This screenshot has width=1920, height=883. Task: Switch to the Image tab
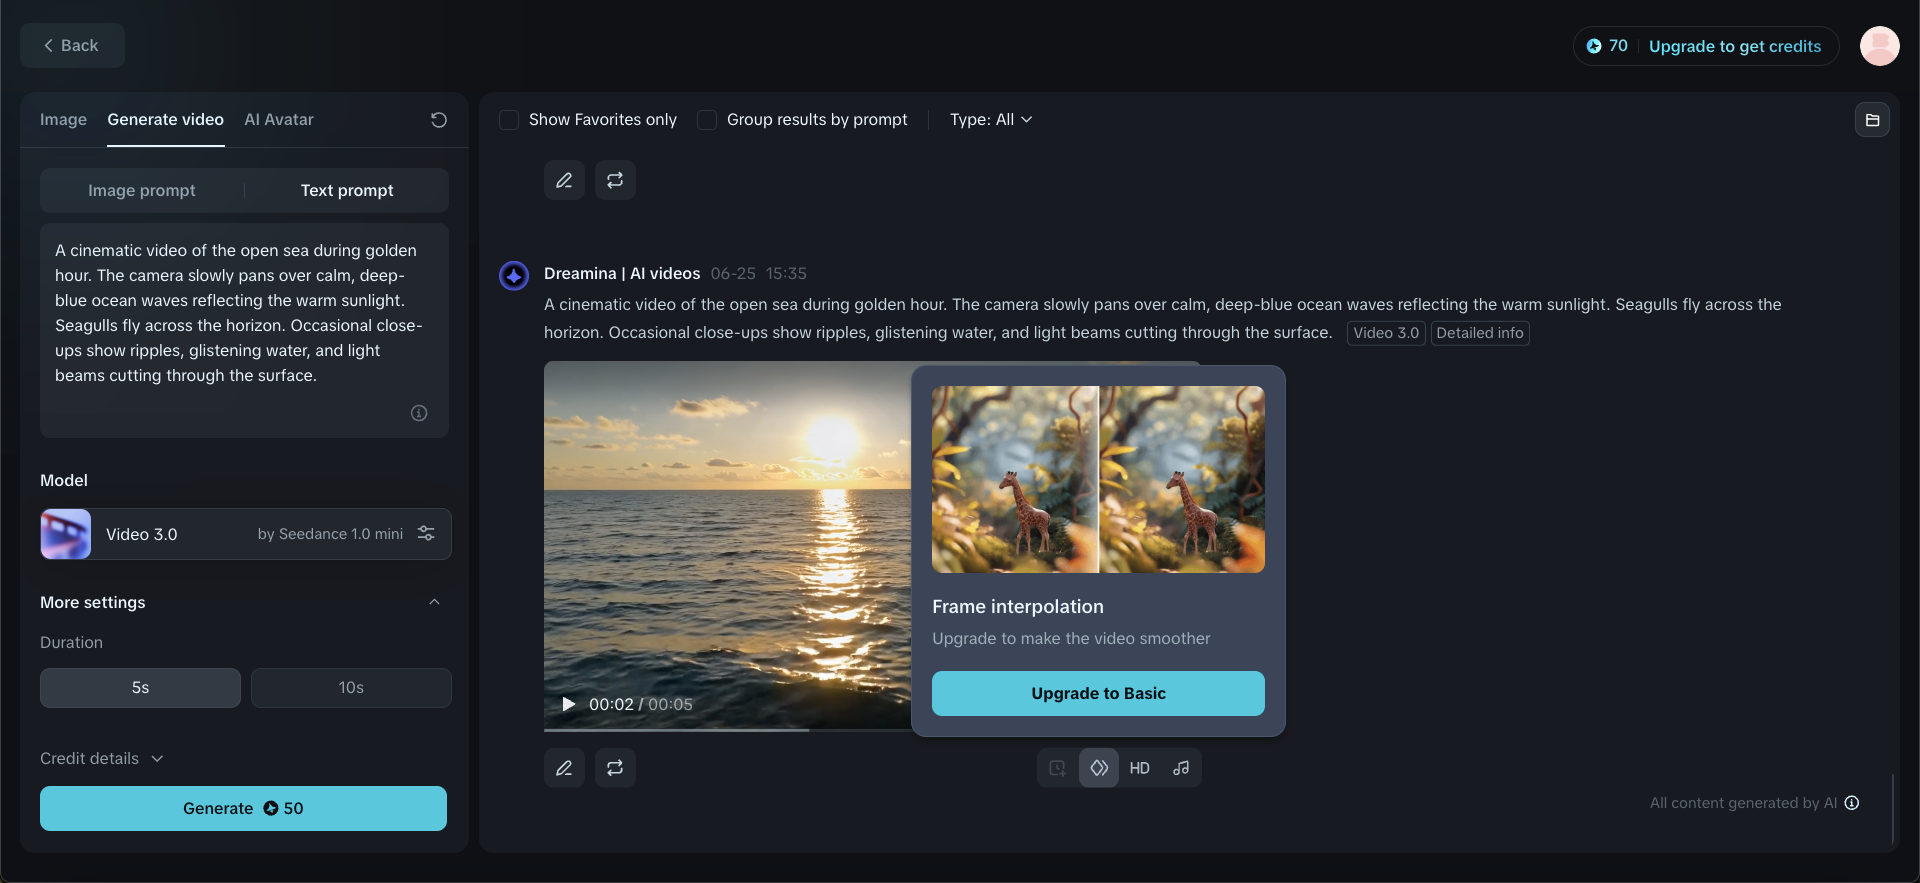[x=63, y=120]
